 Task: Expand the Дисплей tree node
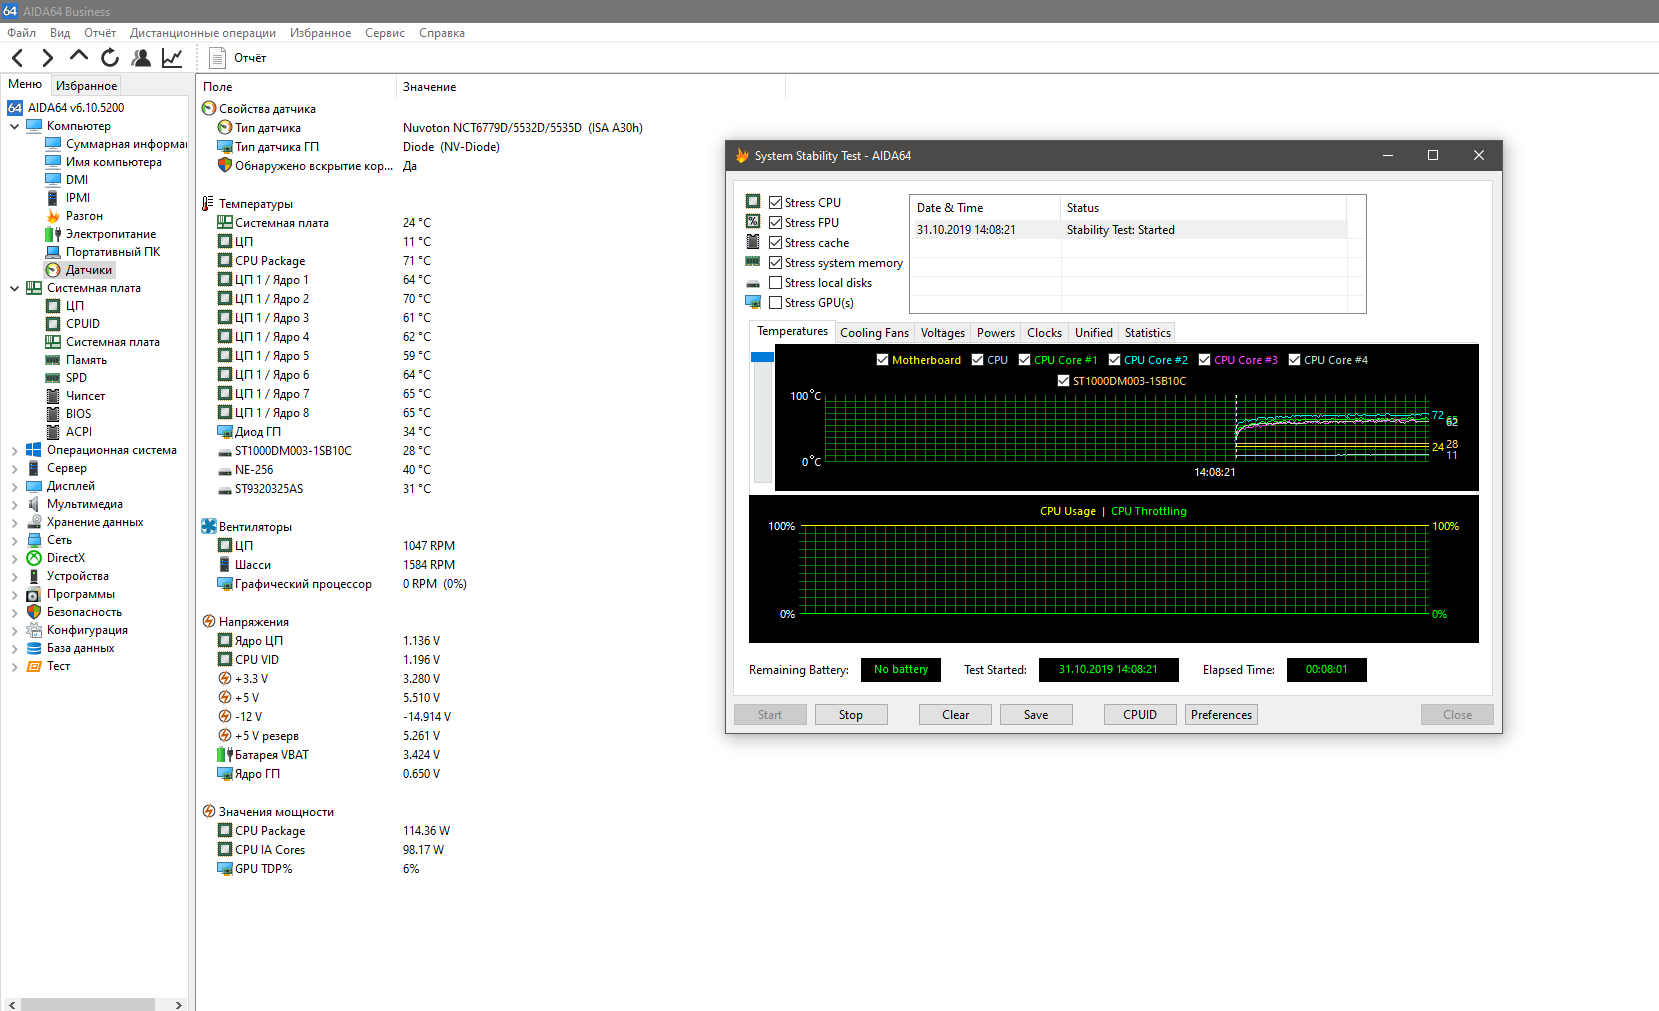14,486
